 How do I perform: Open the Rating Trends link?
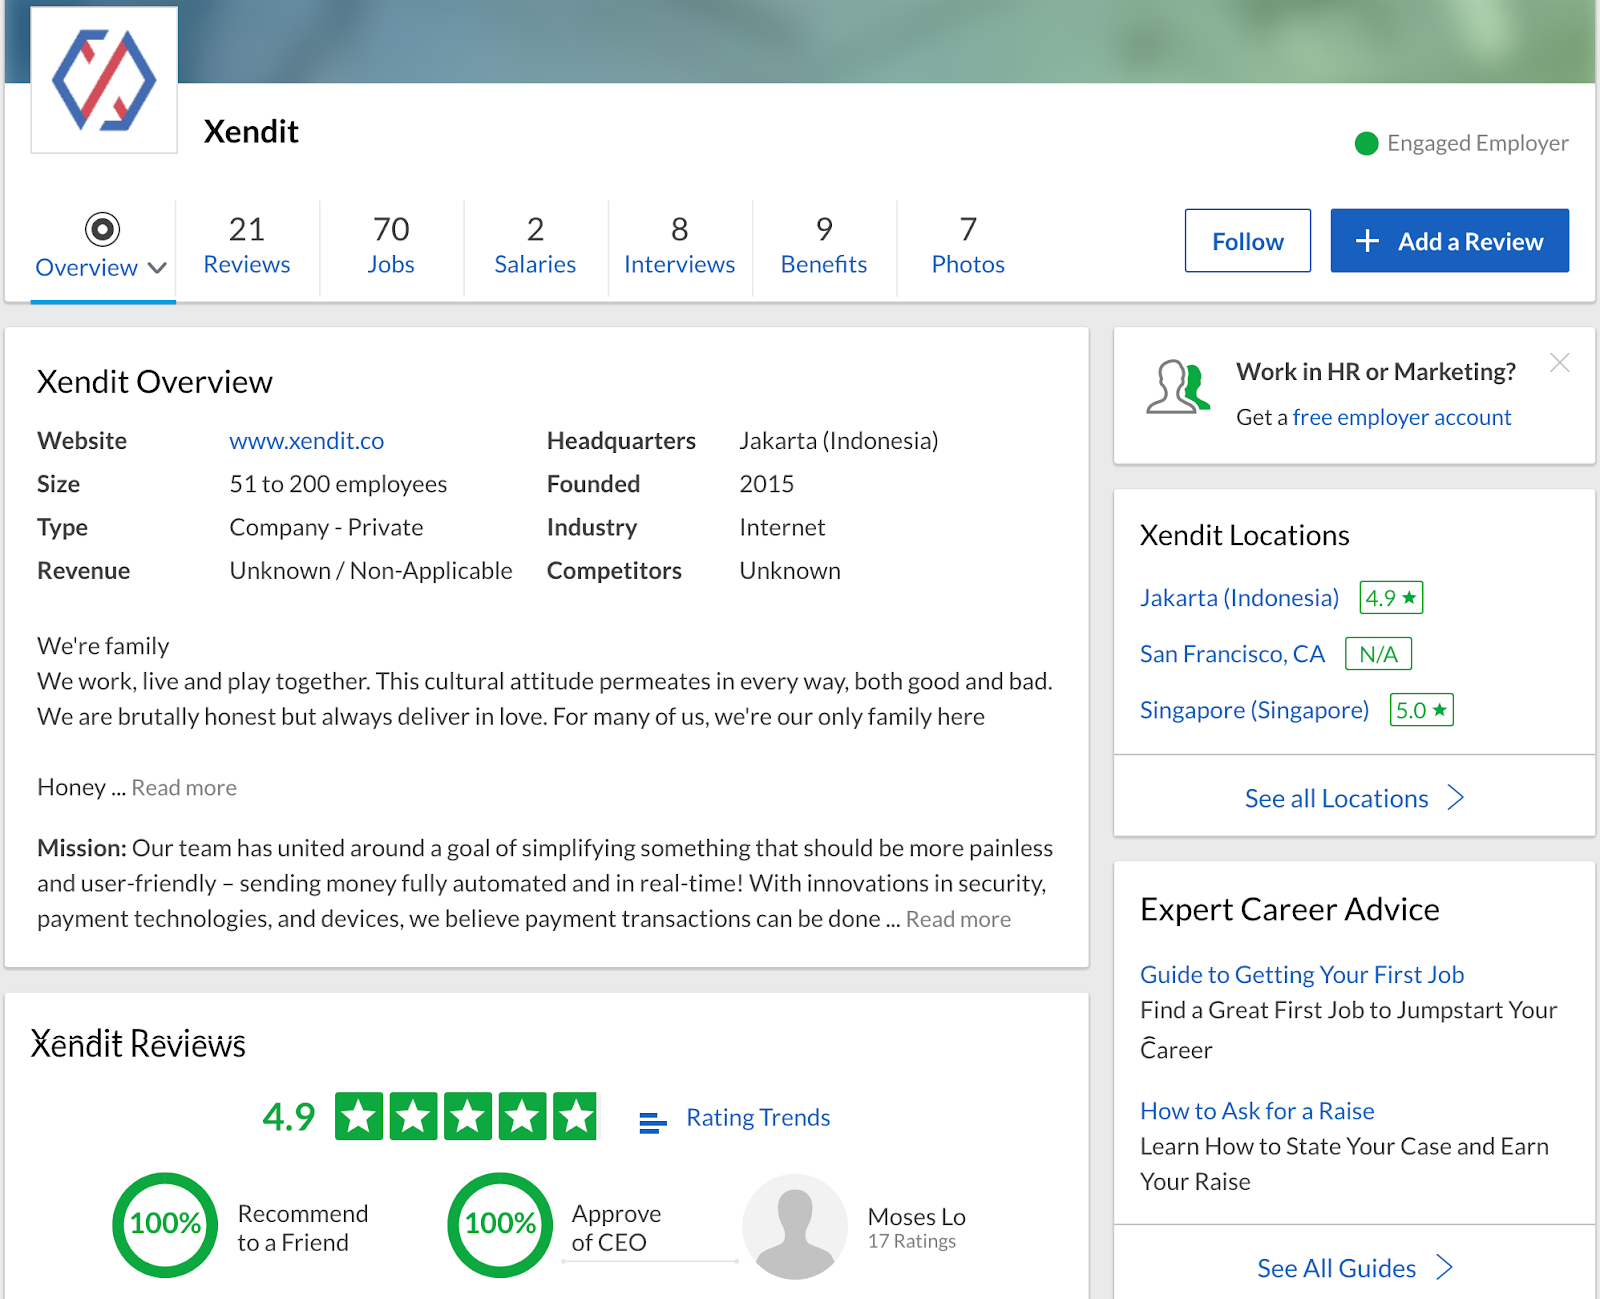(x=758, y=1117)
